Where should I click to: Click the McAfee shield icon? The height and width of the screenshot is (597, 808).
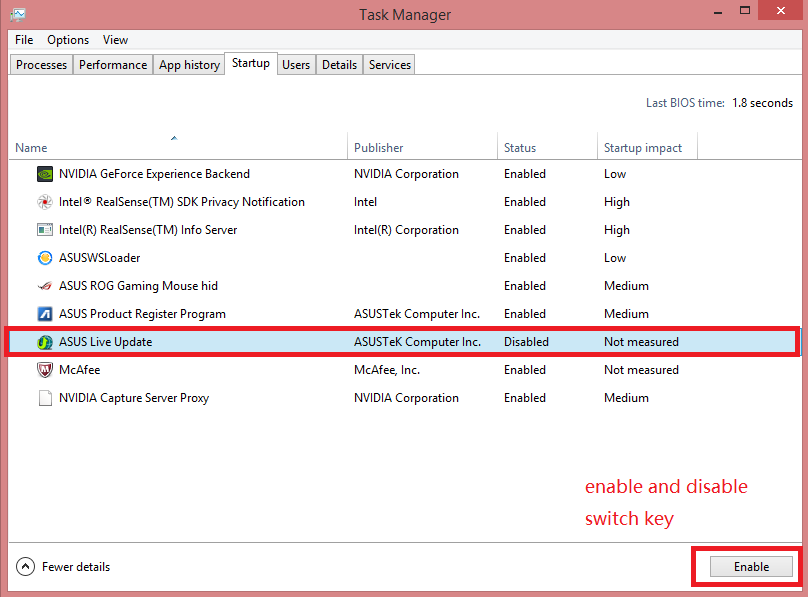pyautogui.click(x=45, y=370)
